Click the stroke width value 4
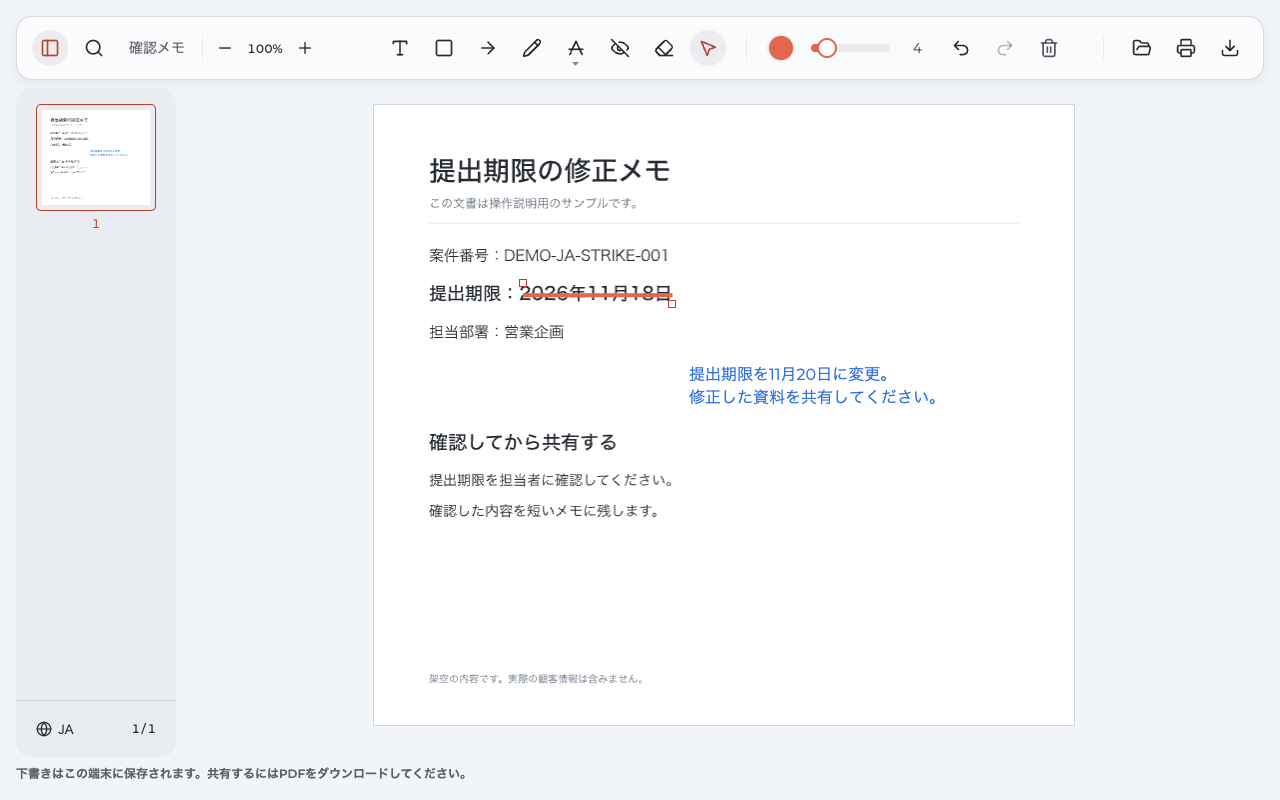Screen dimensions: 1280x800 point(917,48)
